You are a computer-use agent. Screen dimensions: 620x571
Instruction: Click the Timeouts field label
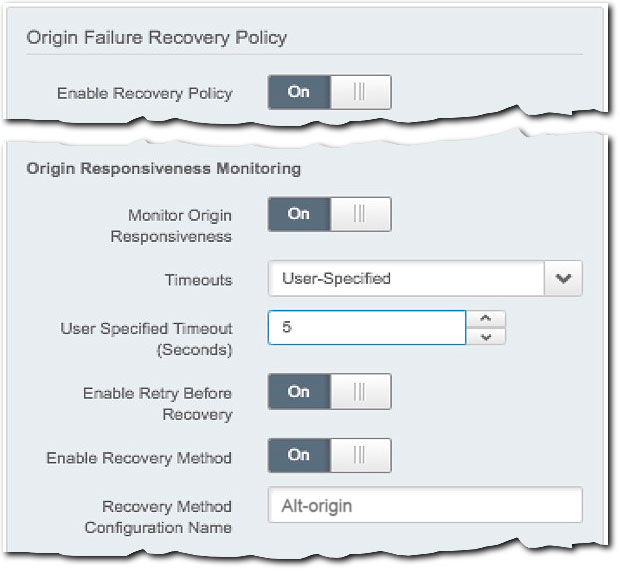coord(198,280)
